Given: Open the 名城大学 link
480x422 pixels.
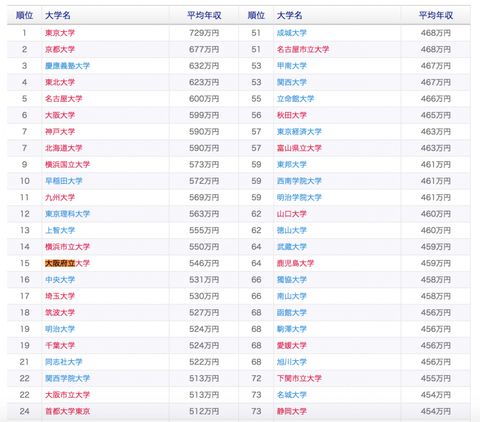Looking at the screenshot, I should (x=292, y=395).
